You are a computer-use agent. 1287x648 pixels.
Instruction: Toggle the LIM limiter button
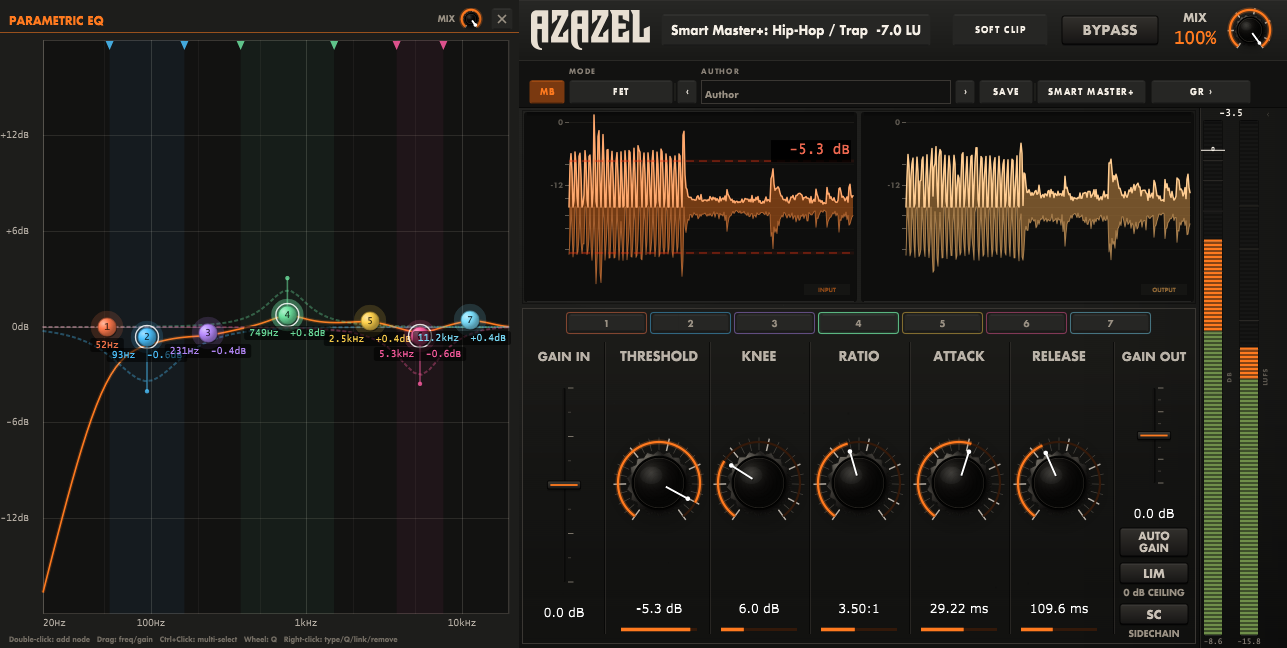point(1153,574)
